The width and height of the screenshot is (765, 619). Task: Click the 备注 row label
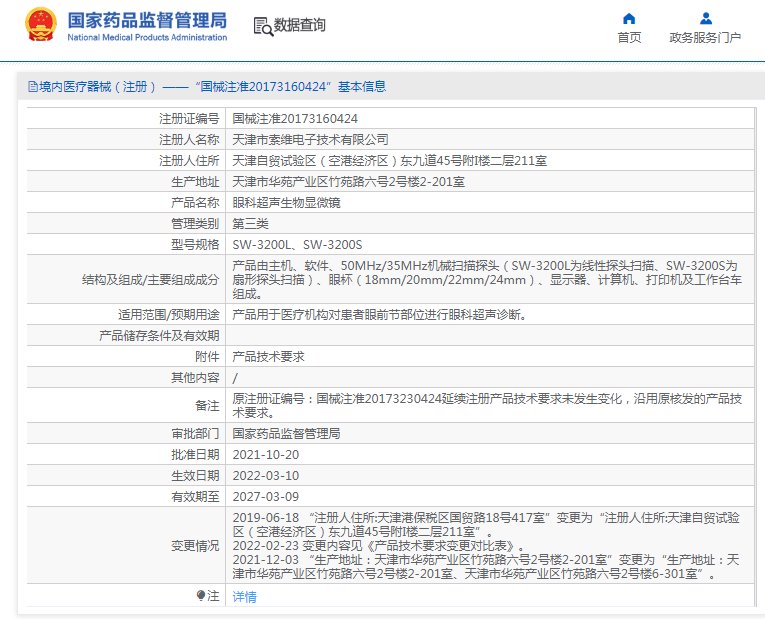coord(207,405)
